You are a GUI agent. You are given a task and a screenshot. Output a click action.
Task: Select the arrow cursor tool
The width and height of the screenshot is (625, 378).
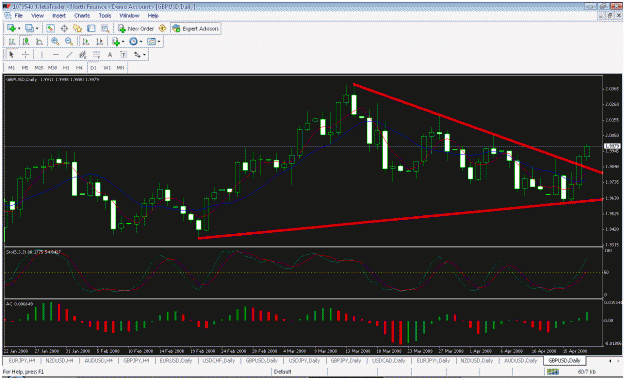11,55
